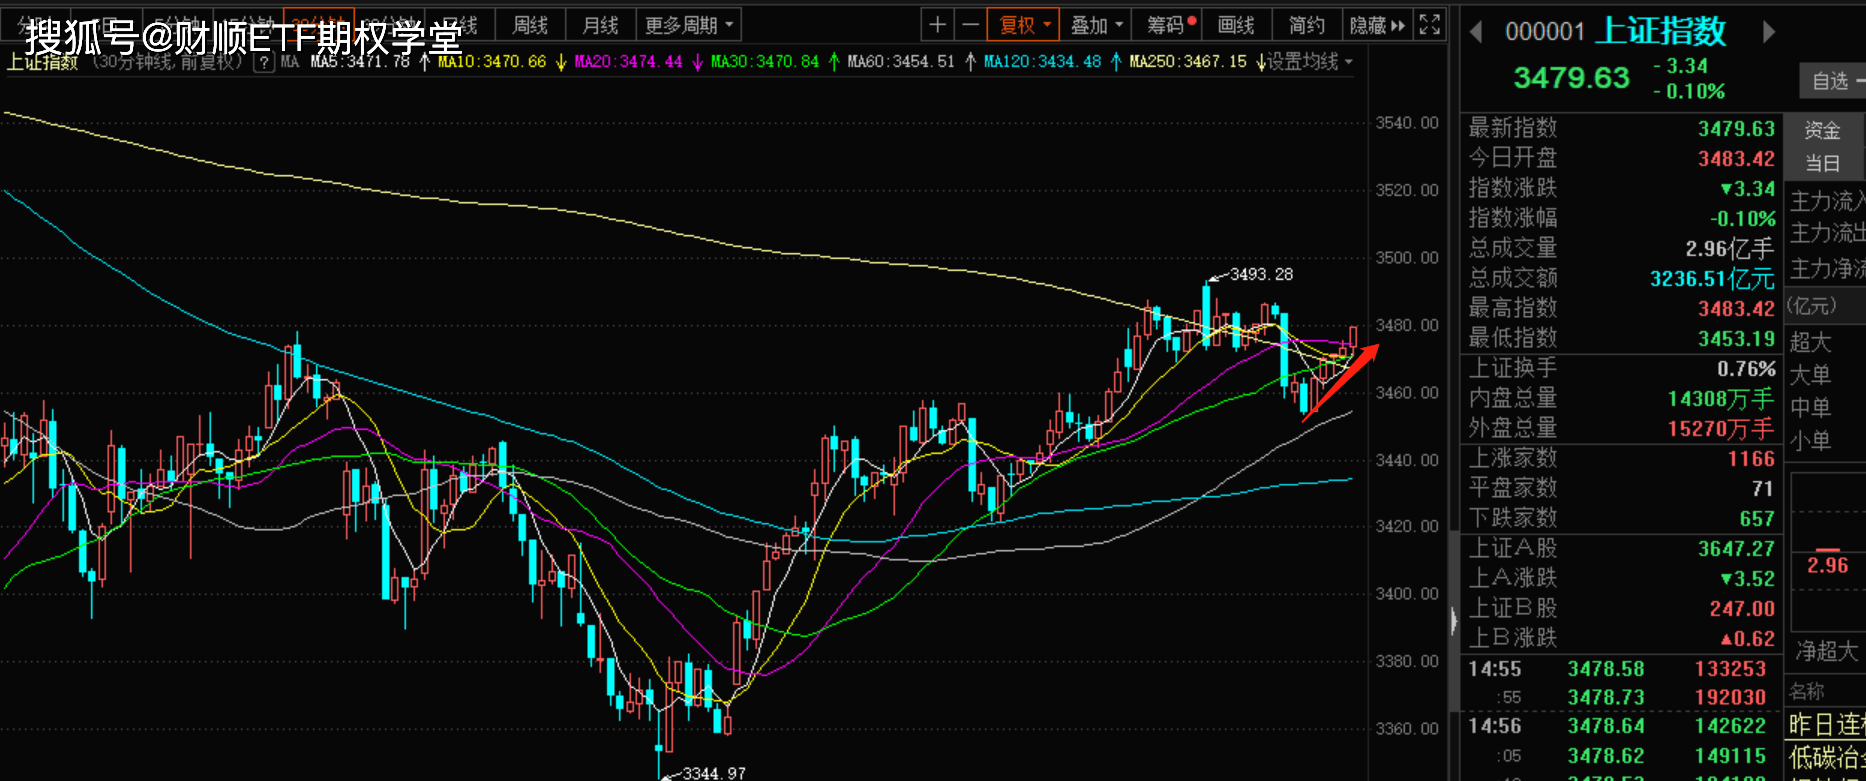Click the zoom out minus button
This screenshot has width=1866, height=781.
pos(970,25)
